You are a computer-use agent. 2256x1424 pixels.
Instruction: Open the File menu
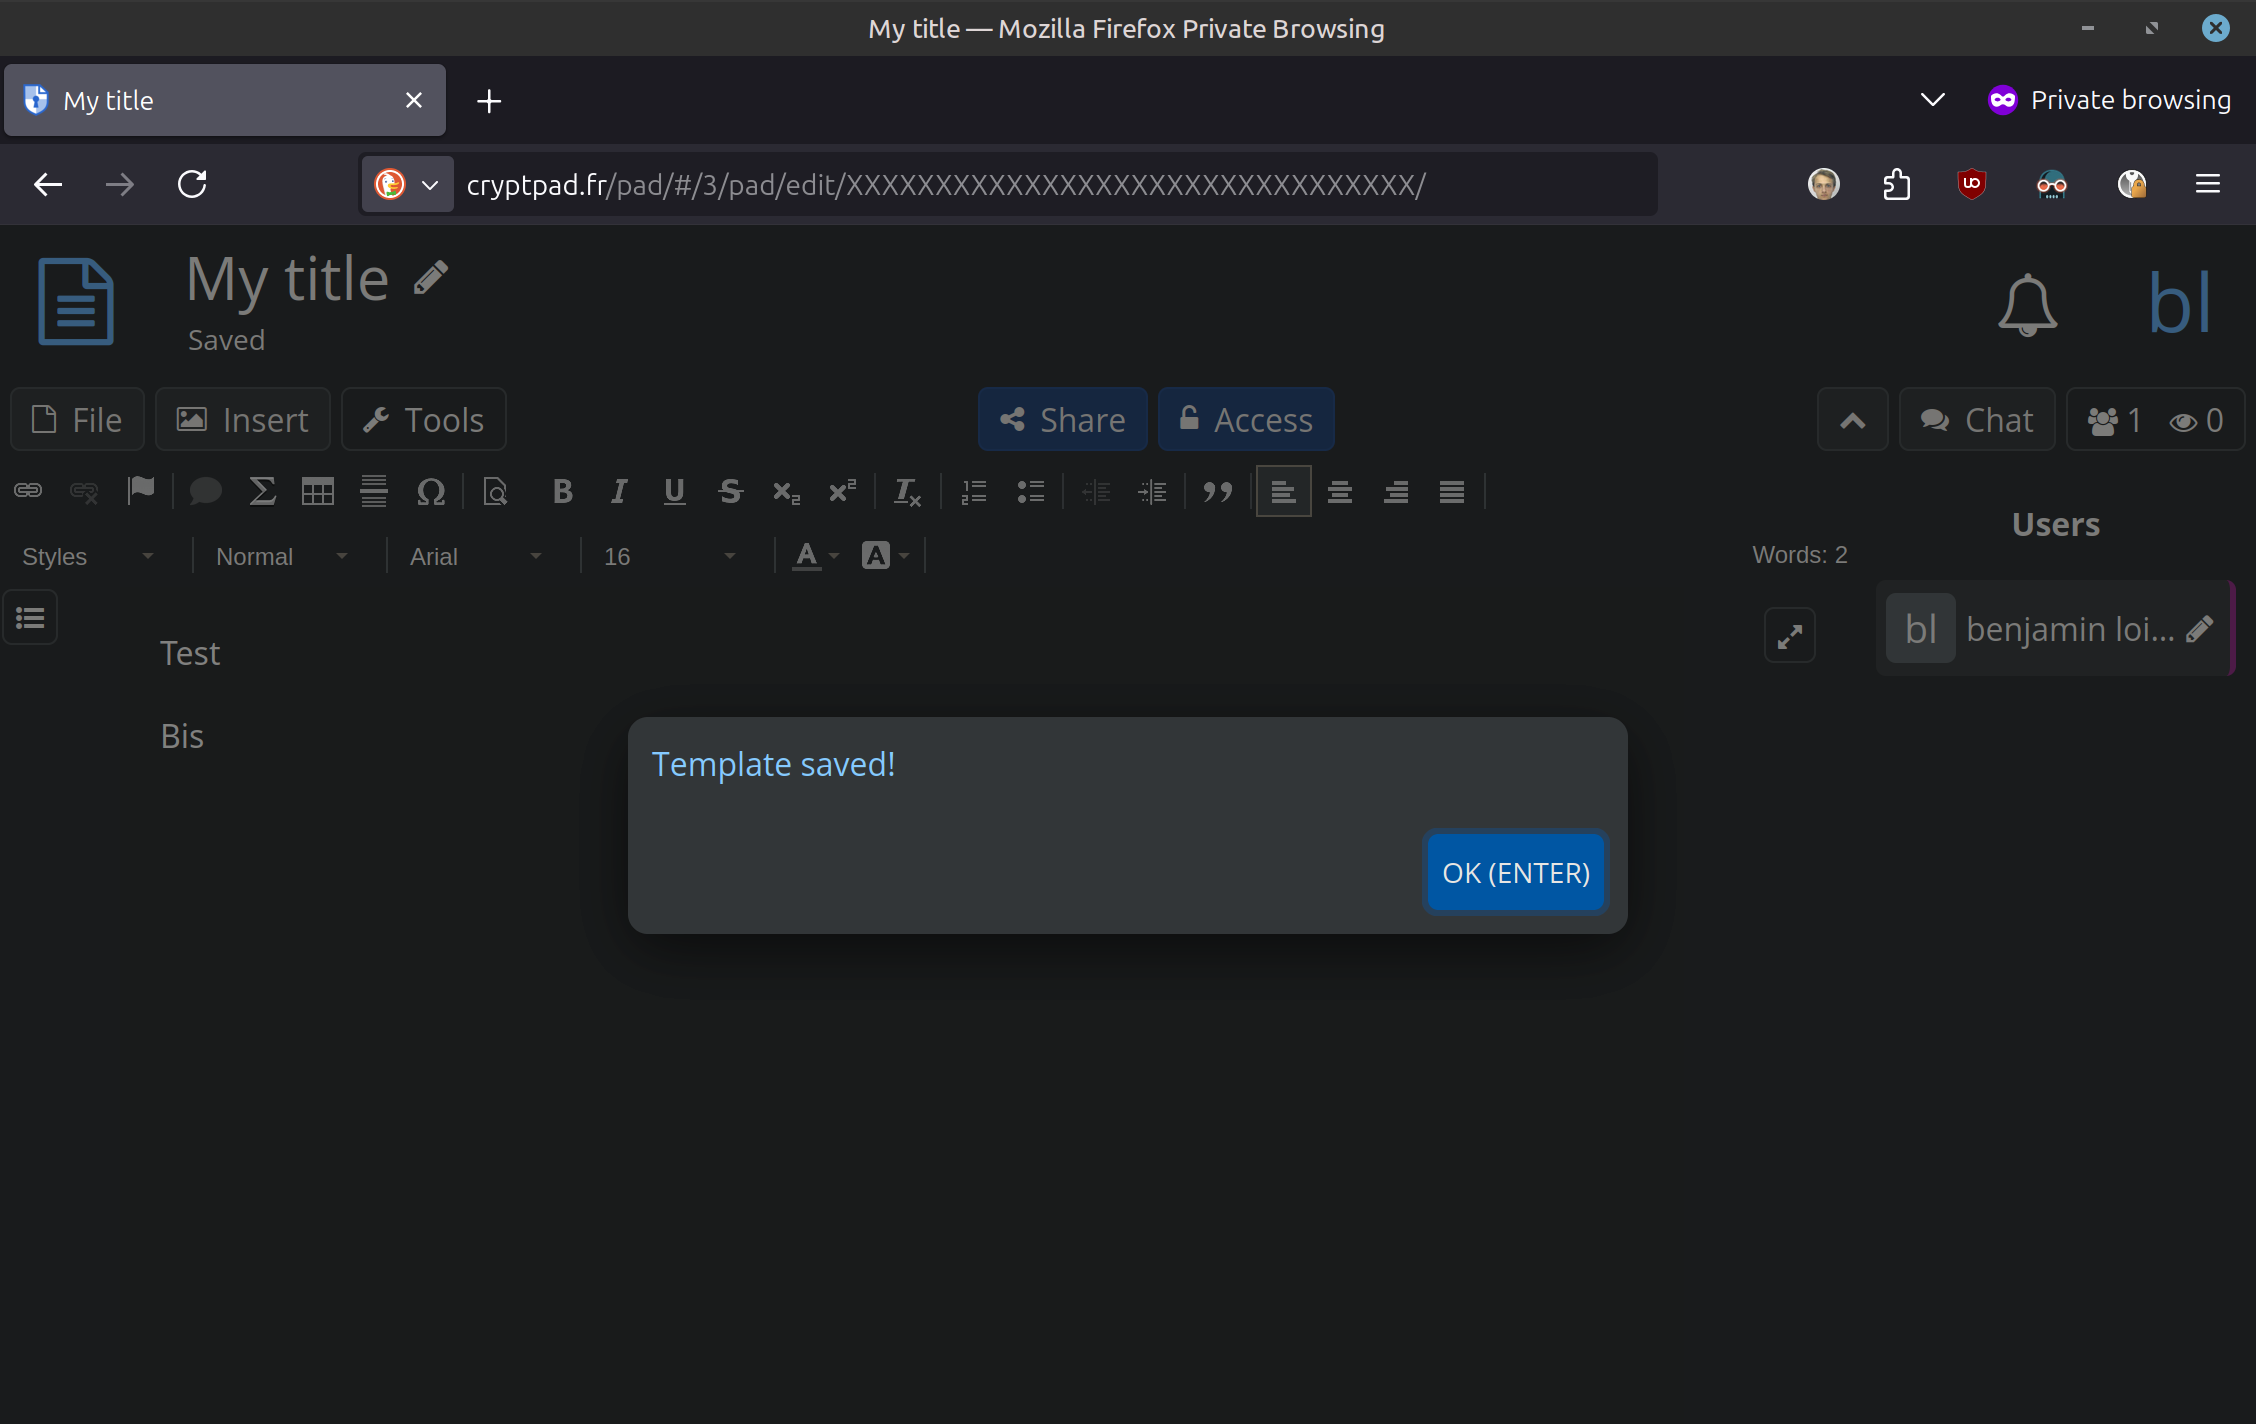[x=78, y=420]
